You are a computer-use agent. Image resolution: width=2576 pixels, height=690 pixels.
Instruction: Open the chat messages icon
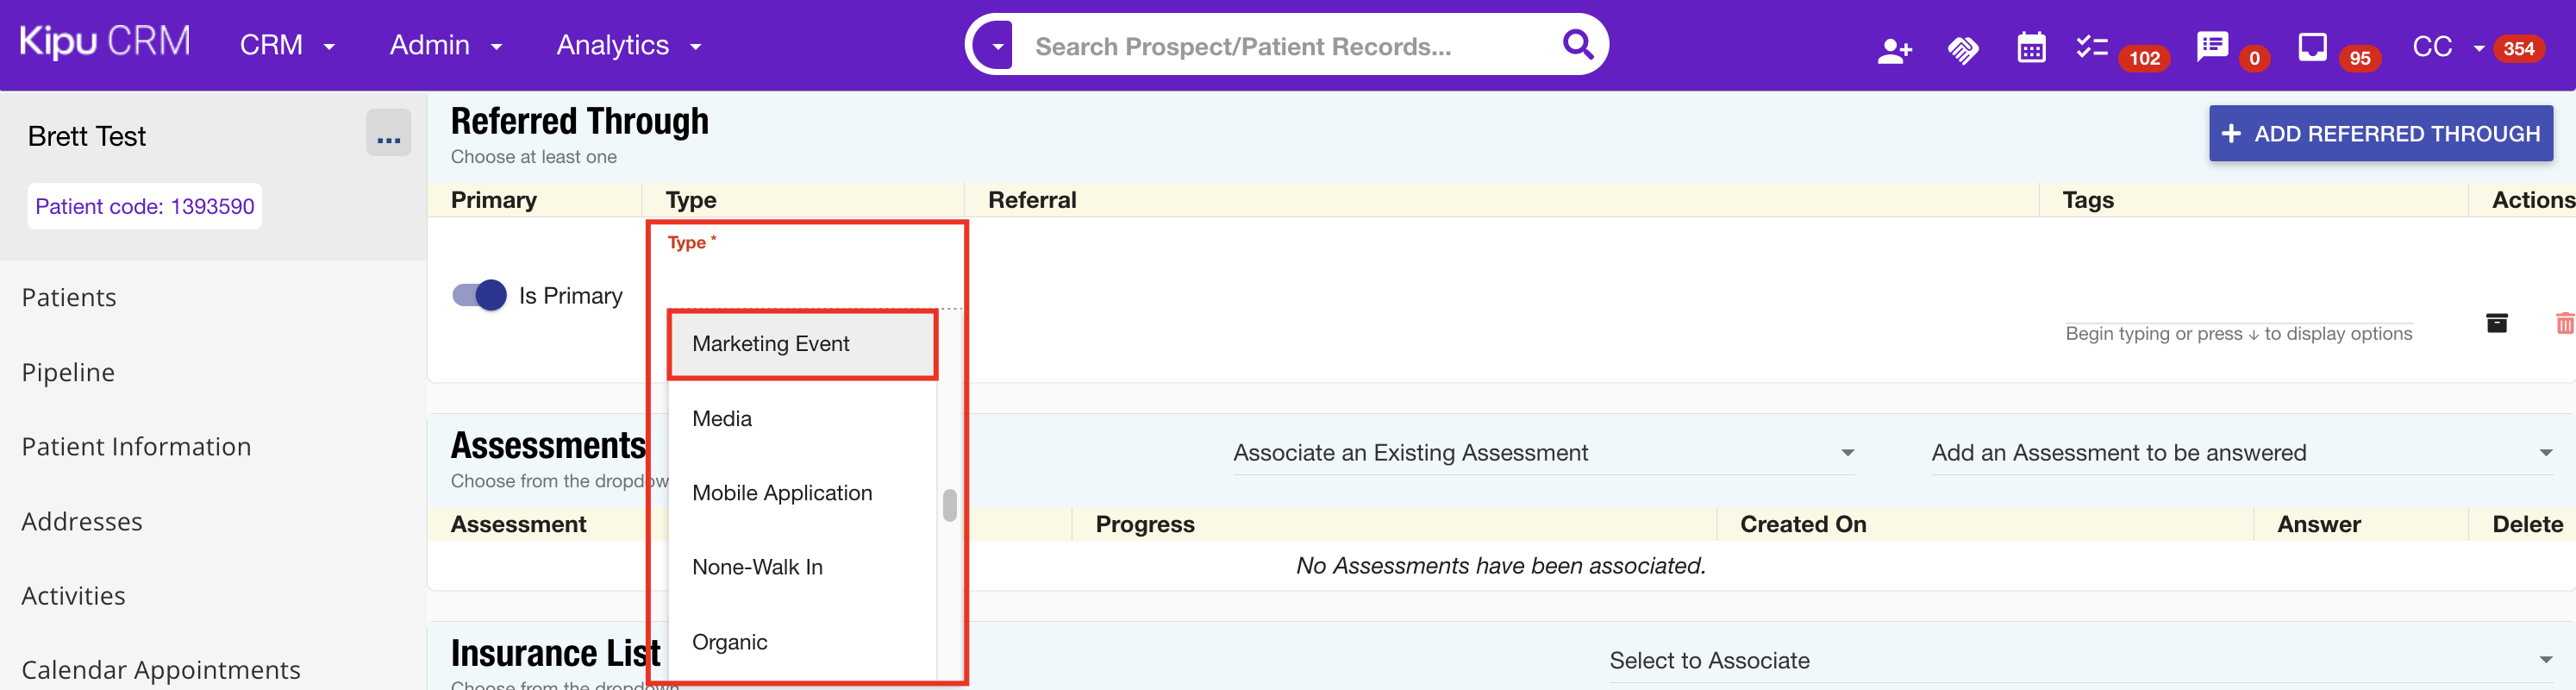coord(2212,46)
